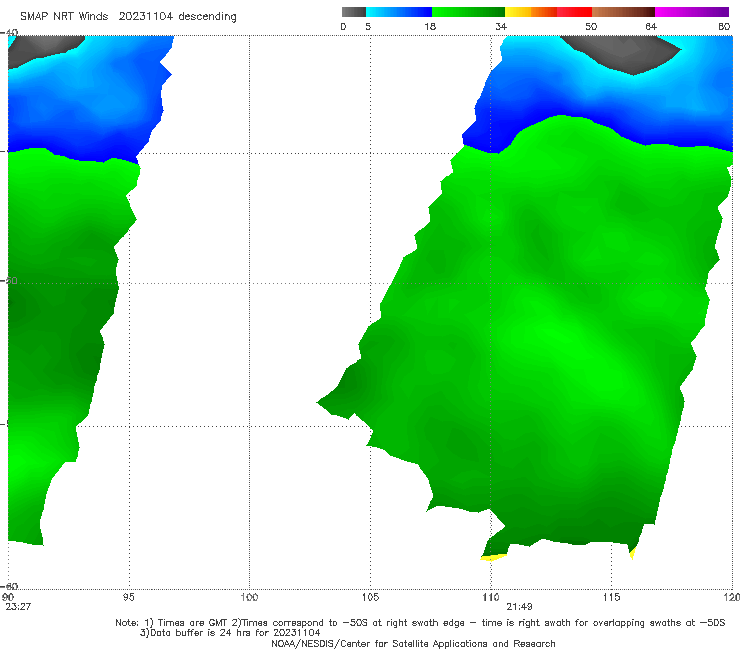Click the gray segment of the wind color bar
Image resolution: width=740 pixels, height=650 pixels.
pyautogui.click(x=353, y=12)
